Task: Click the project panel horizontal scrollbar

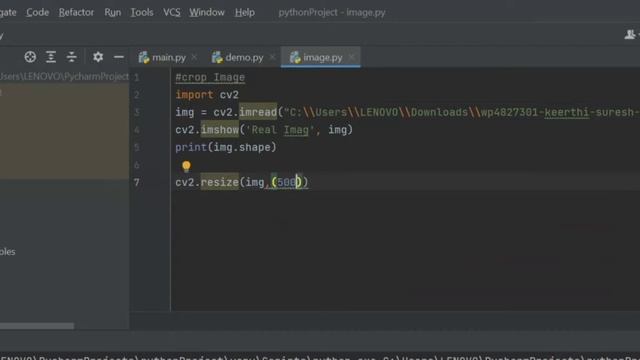Action: click(37, 326)
